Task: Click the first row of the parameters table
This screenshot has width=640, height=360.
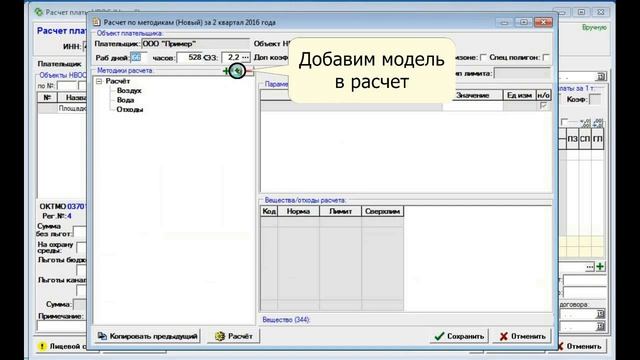Action: click(x=406, y=106)
